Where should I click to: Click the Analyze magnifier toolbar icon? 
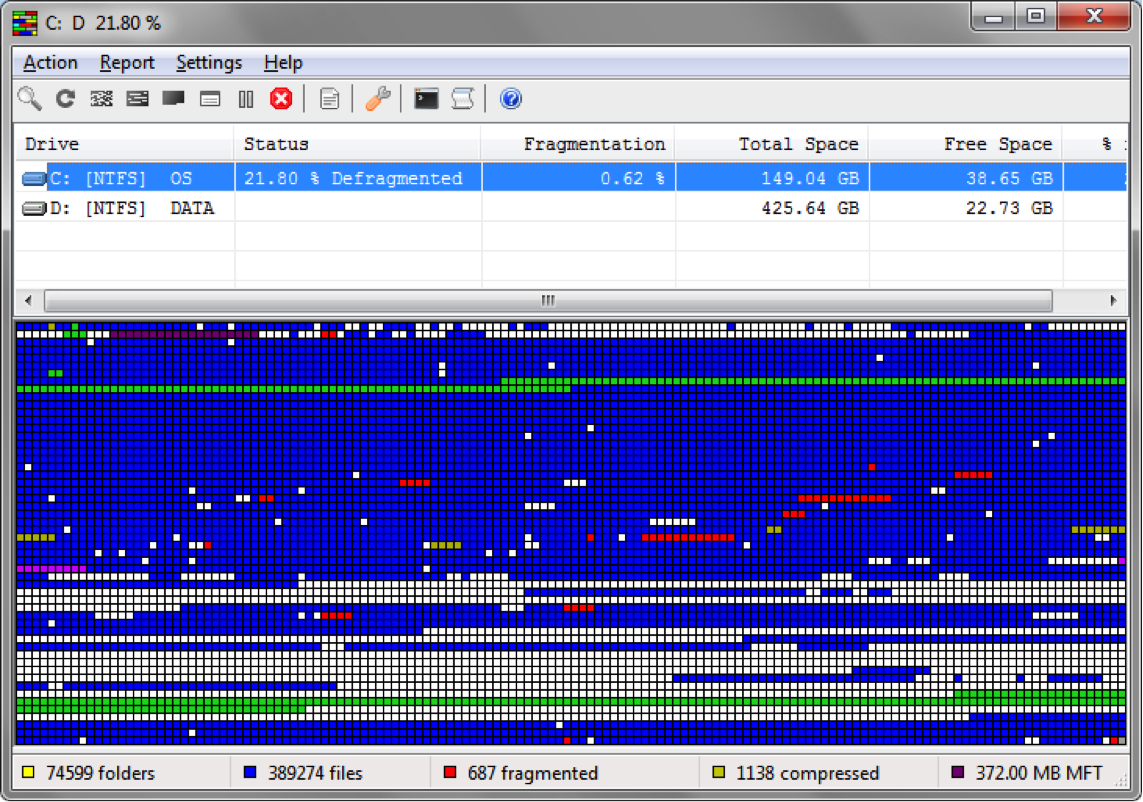(30, 98)
